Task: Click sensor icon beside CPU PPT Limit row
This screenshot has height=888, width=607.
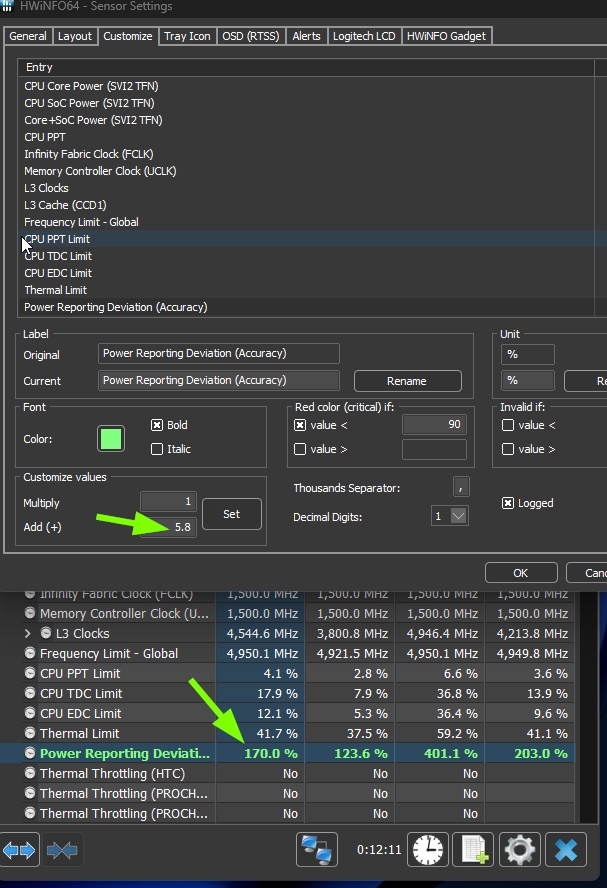Action: pyautogui.click(x=30, y=673)
